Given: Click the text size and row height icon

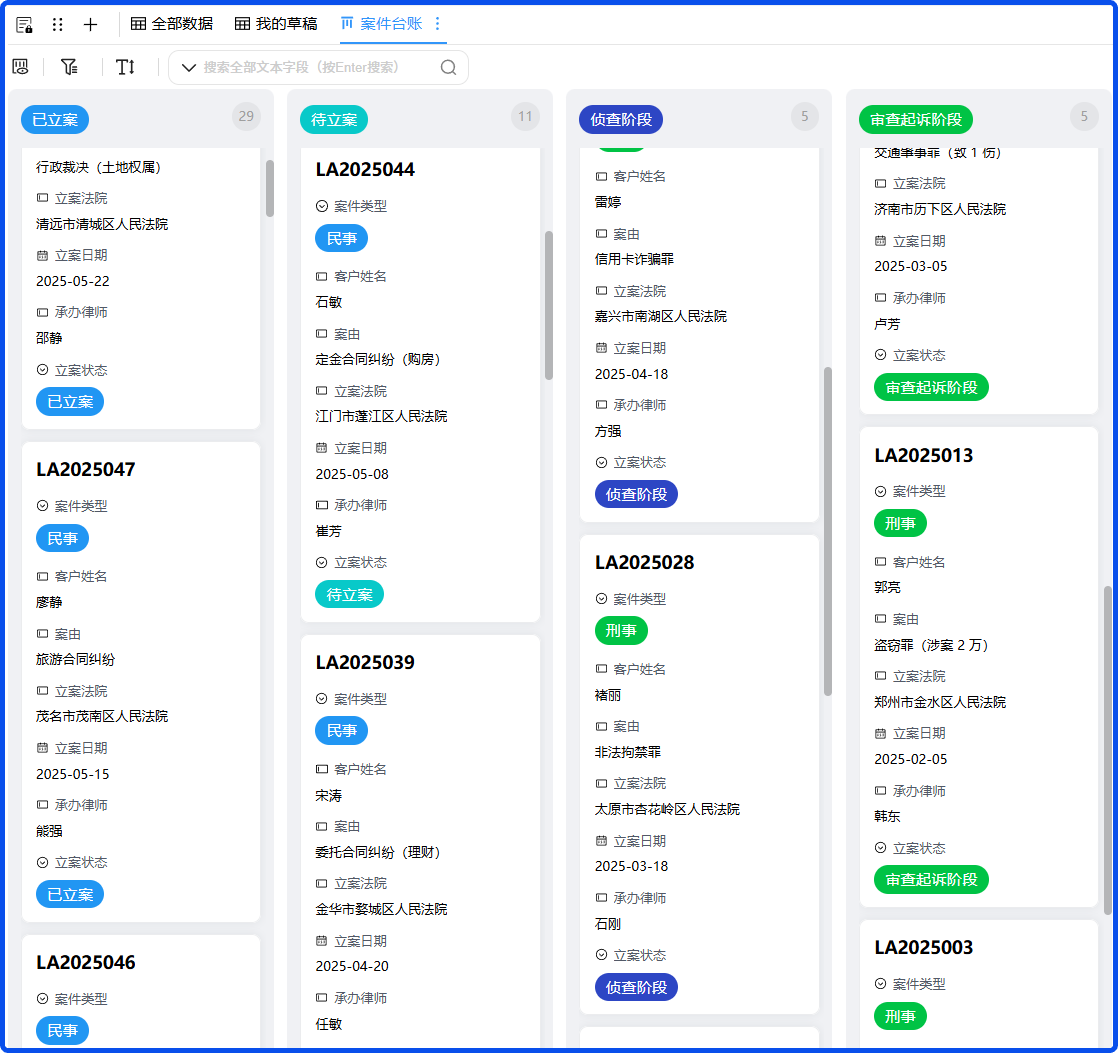Looking at the screenshot, I should point(125,67).
